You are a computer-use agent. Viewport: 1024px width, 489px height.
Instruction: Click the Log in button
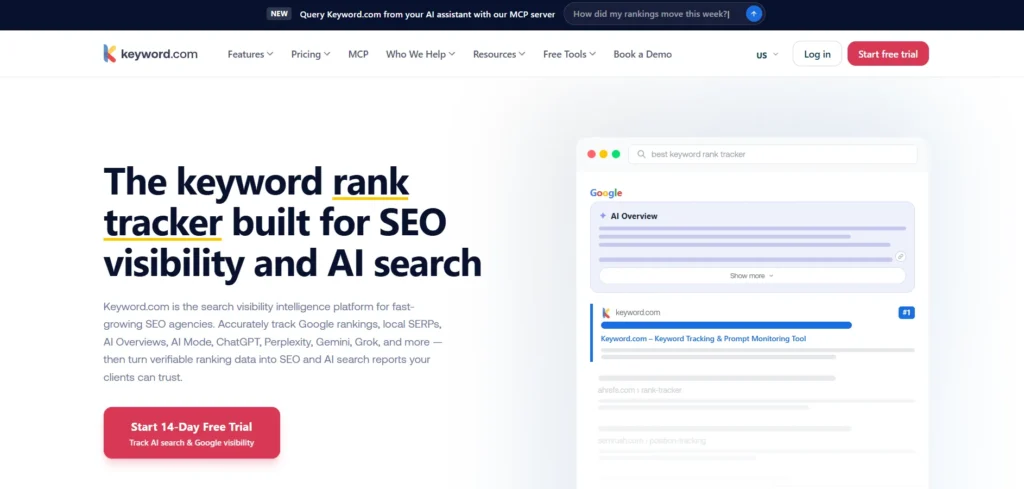817,54
